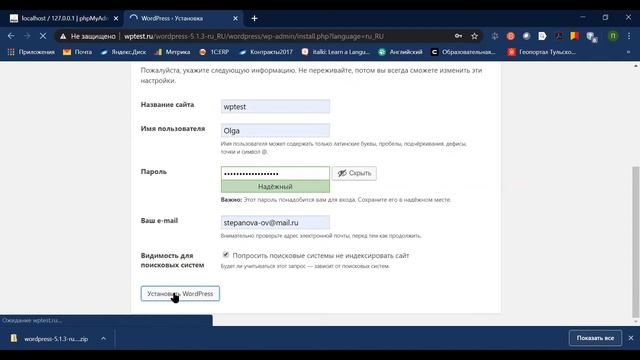Click the Надёжный password strength indicator
The height and width of the screenshot is (360, 640).
pos(275,187)
